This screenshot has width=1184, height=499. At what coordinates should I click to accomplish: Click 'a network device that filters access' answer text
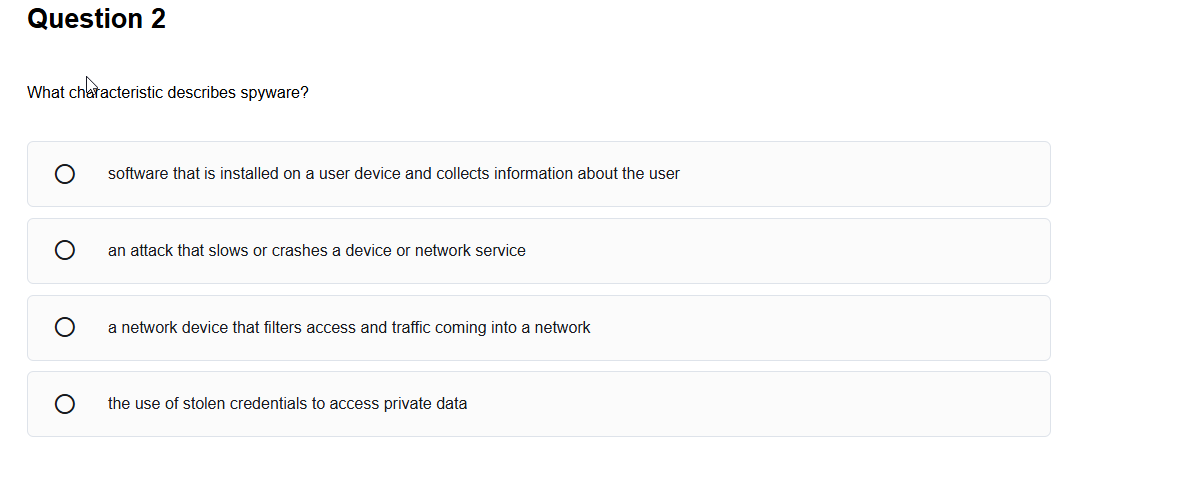(250, 327)
